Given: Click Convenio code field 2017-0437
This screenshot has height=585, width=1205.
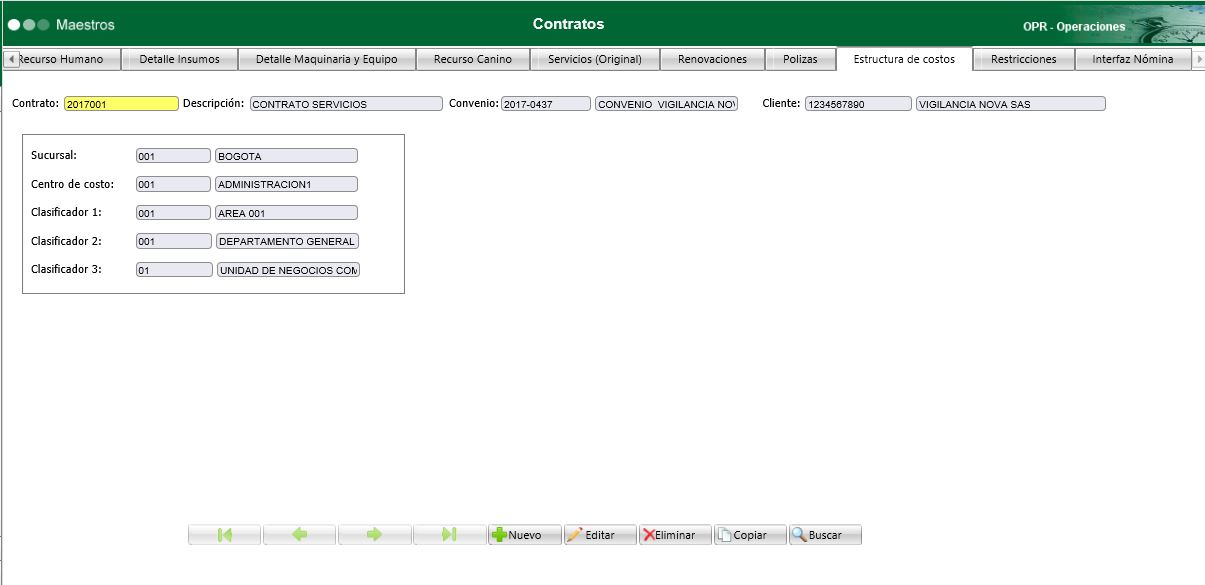Looking at the screenshot, I should coord(546,104).
